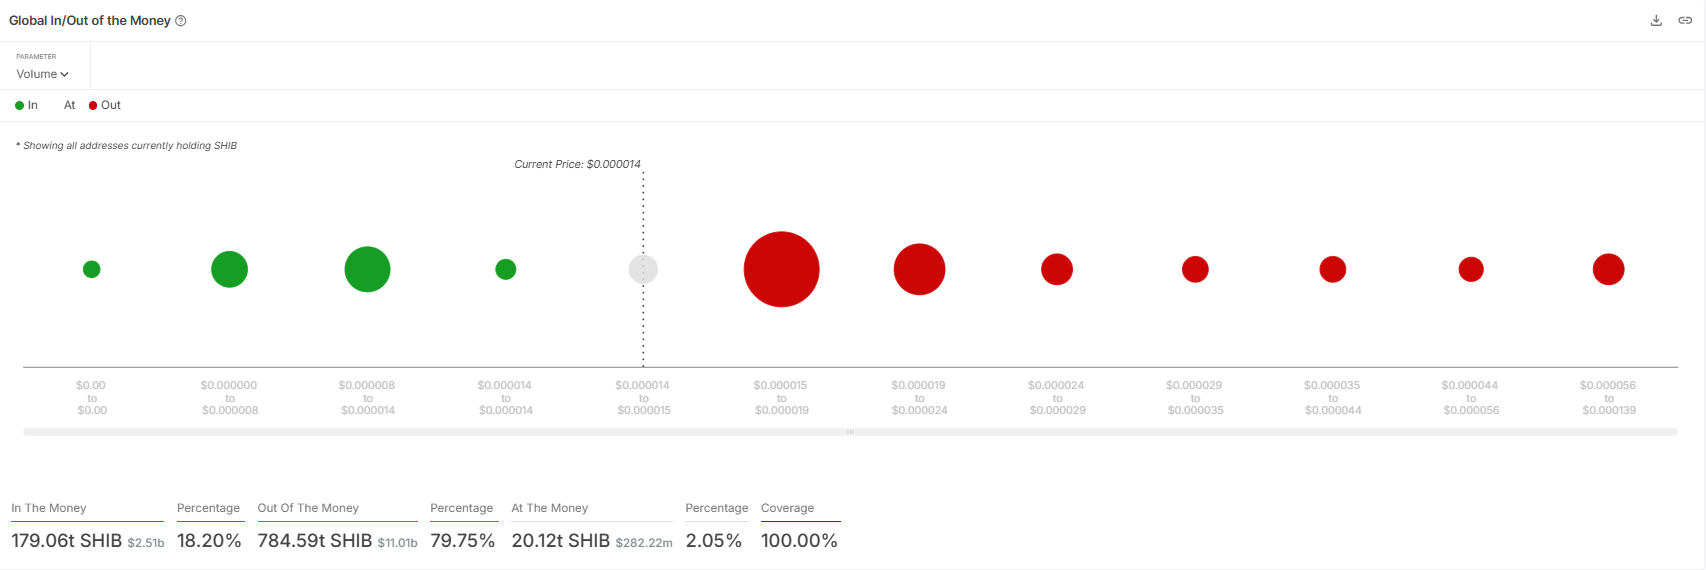
Task: Open the help question-mark icon beside title
Action: tap(181, 20)
